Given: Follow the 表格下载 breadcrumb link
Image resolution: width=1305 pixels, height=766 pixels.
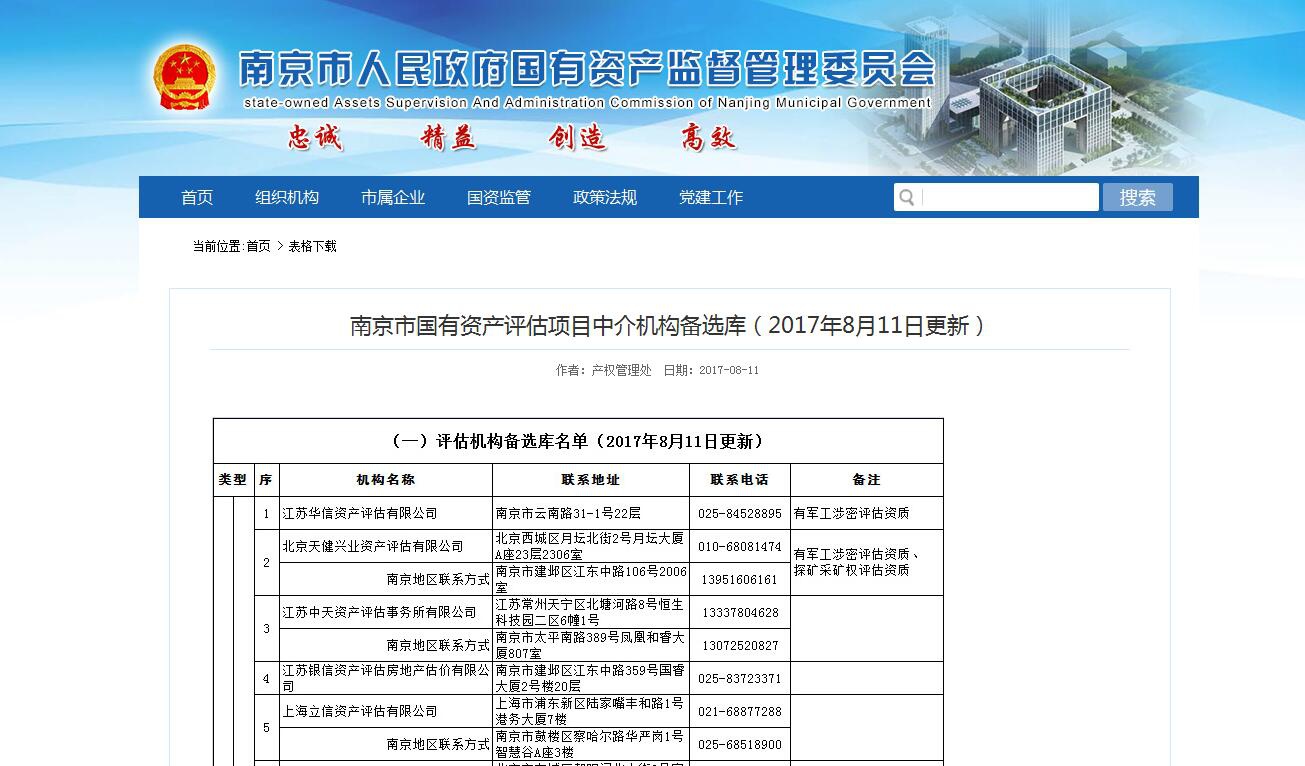Looking at the screenshot, I should click(312, 246).
